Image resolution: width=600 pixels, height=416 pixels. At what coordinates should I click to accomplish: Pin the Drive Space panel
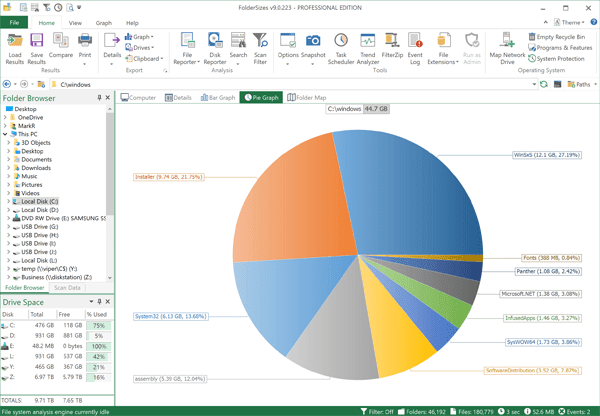coord(99,302)
